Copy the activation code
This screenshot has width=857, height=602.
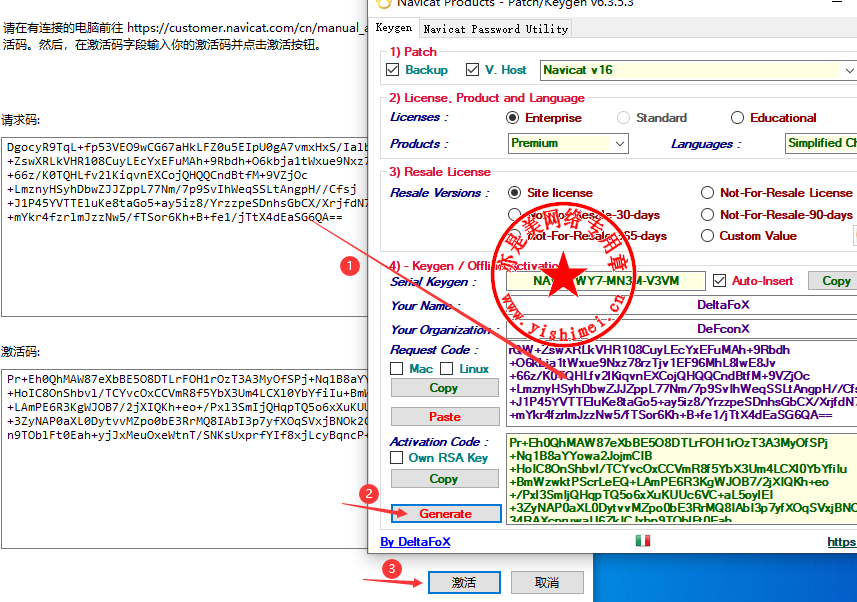[444, 478]
